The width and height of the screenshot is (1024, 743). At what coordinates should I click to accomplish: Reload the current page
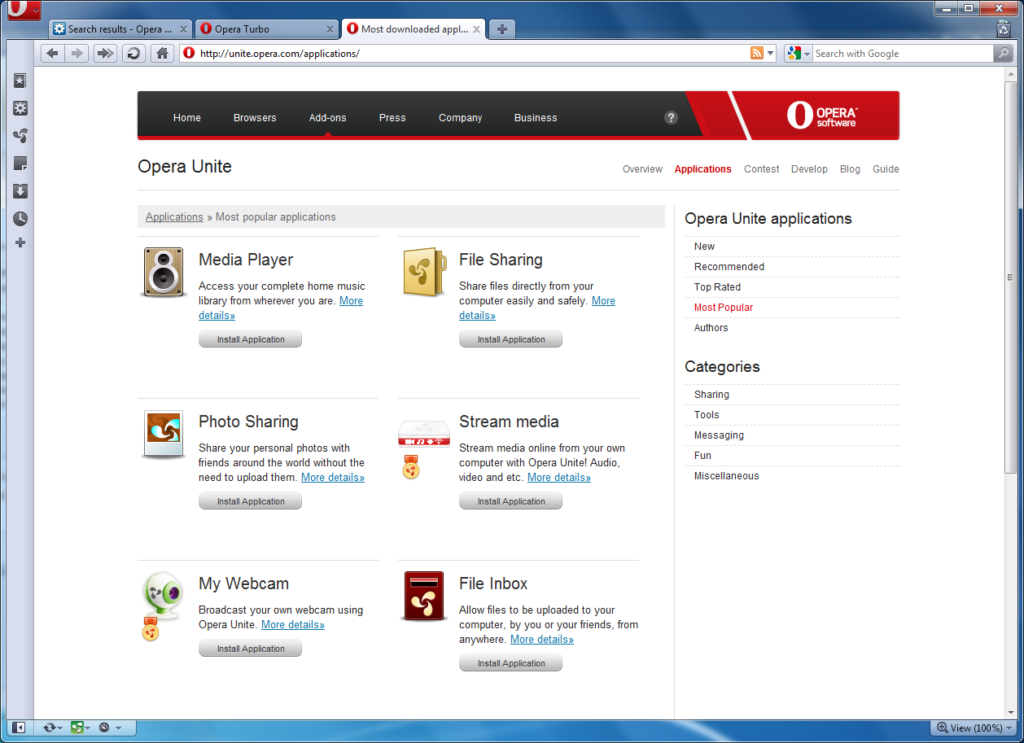(134, 54)
